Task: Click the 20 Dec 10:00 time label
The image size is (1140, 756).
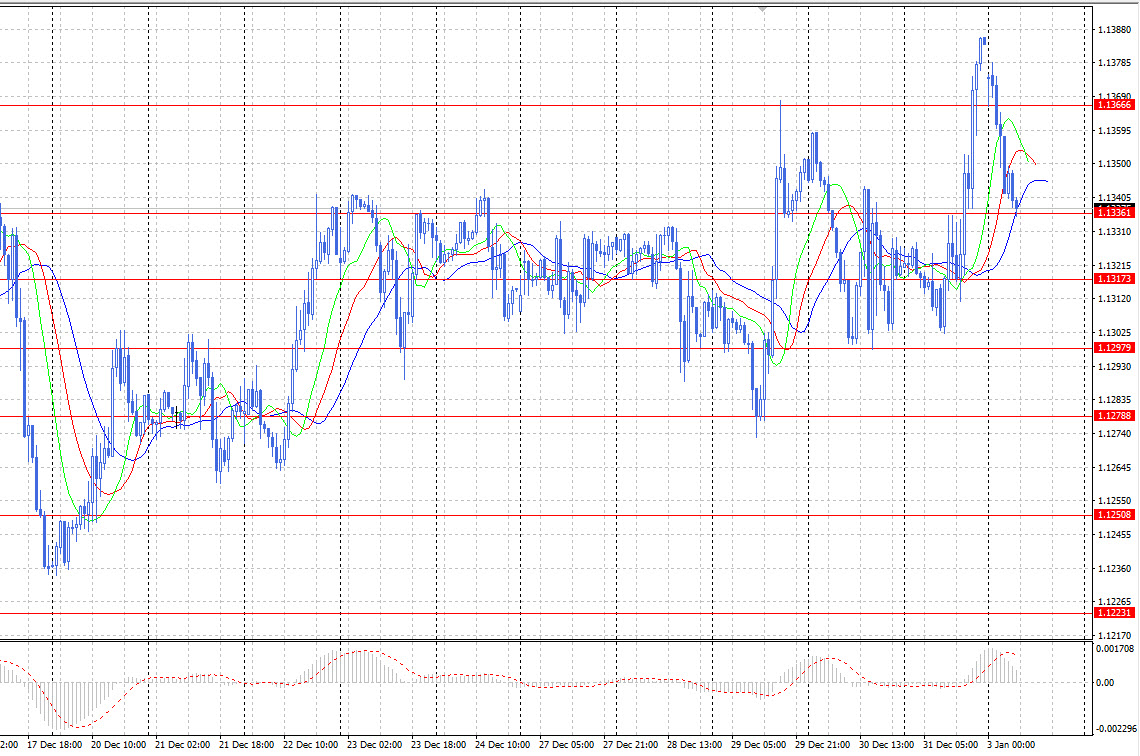Action: 119,745
